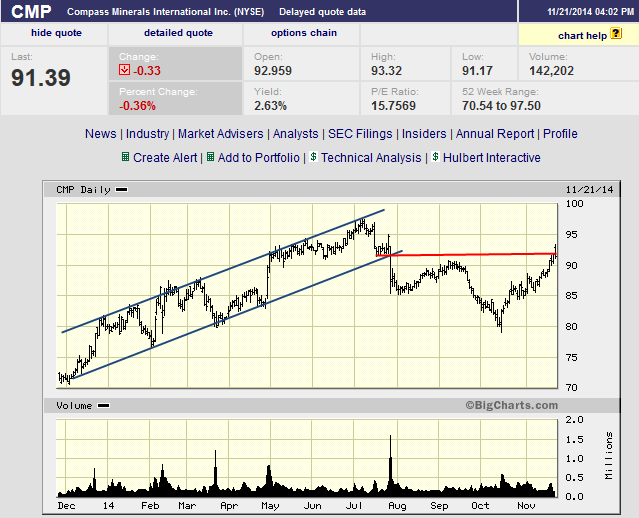Click the 11/21/2014 04:02 PM timestamp
Image resolution: width=639 pixels, height=518 pixels.
click(591, 12)
